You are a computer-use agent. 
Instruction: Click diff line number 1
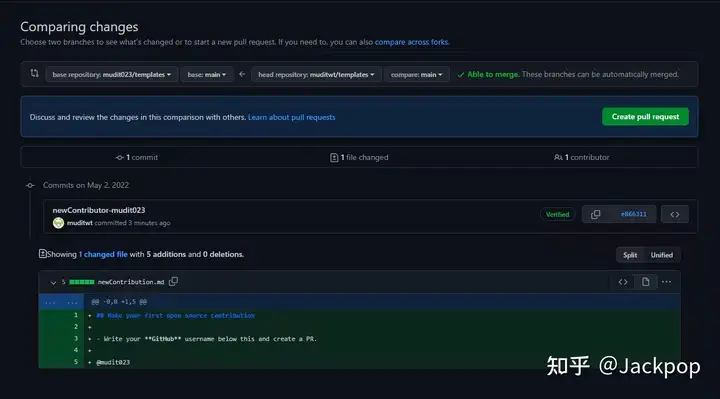pyautogui.click(x=76, y=315)
